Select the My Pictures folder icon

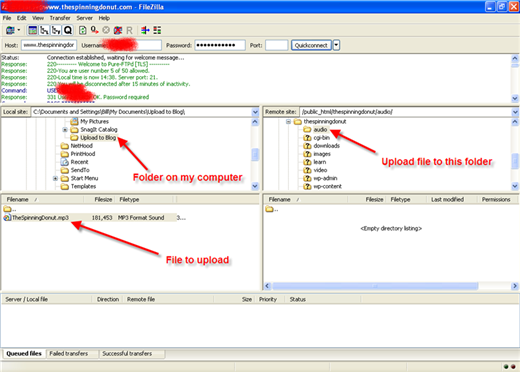(74, 121)
